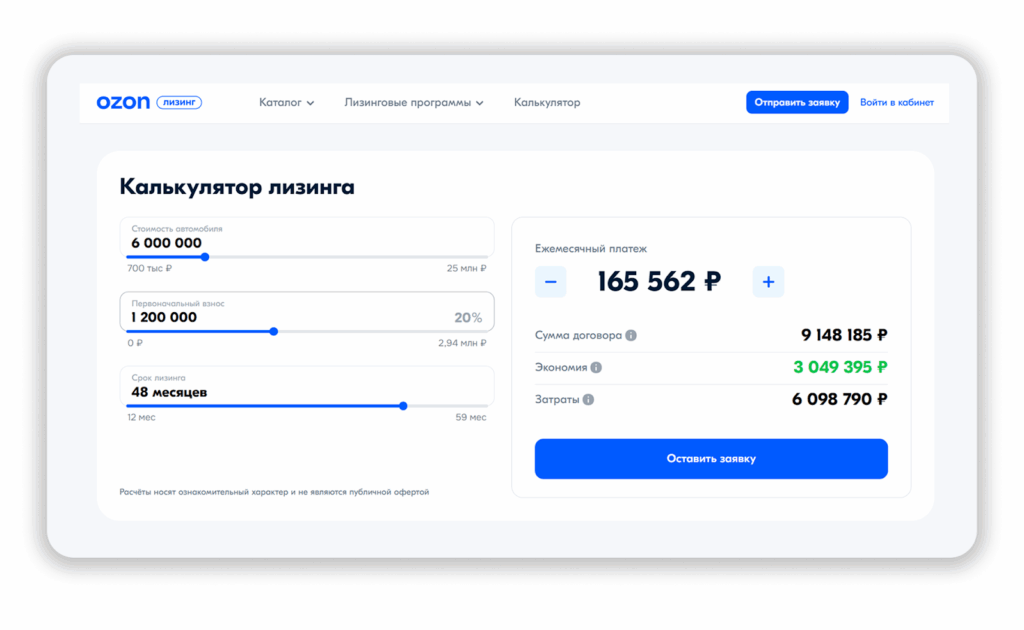Click the info icon next to Сумма договора
Screen dimensions: 1024x630
click(631, 336)
